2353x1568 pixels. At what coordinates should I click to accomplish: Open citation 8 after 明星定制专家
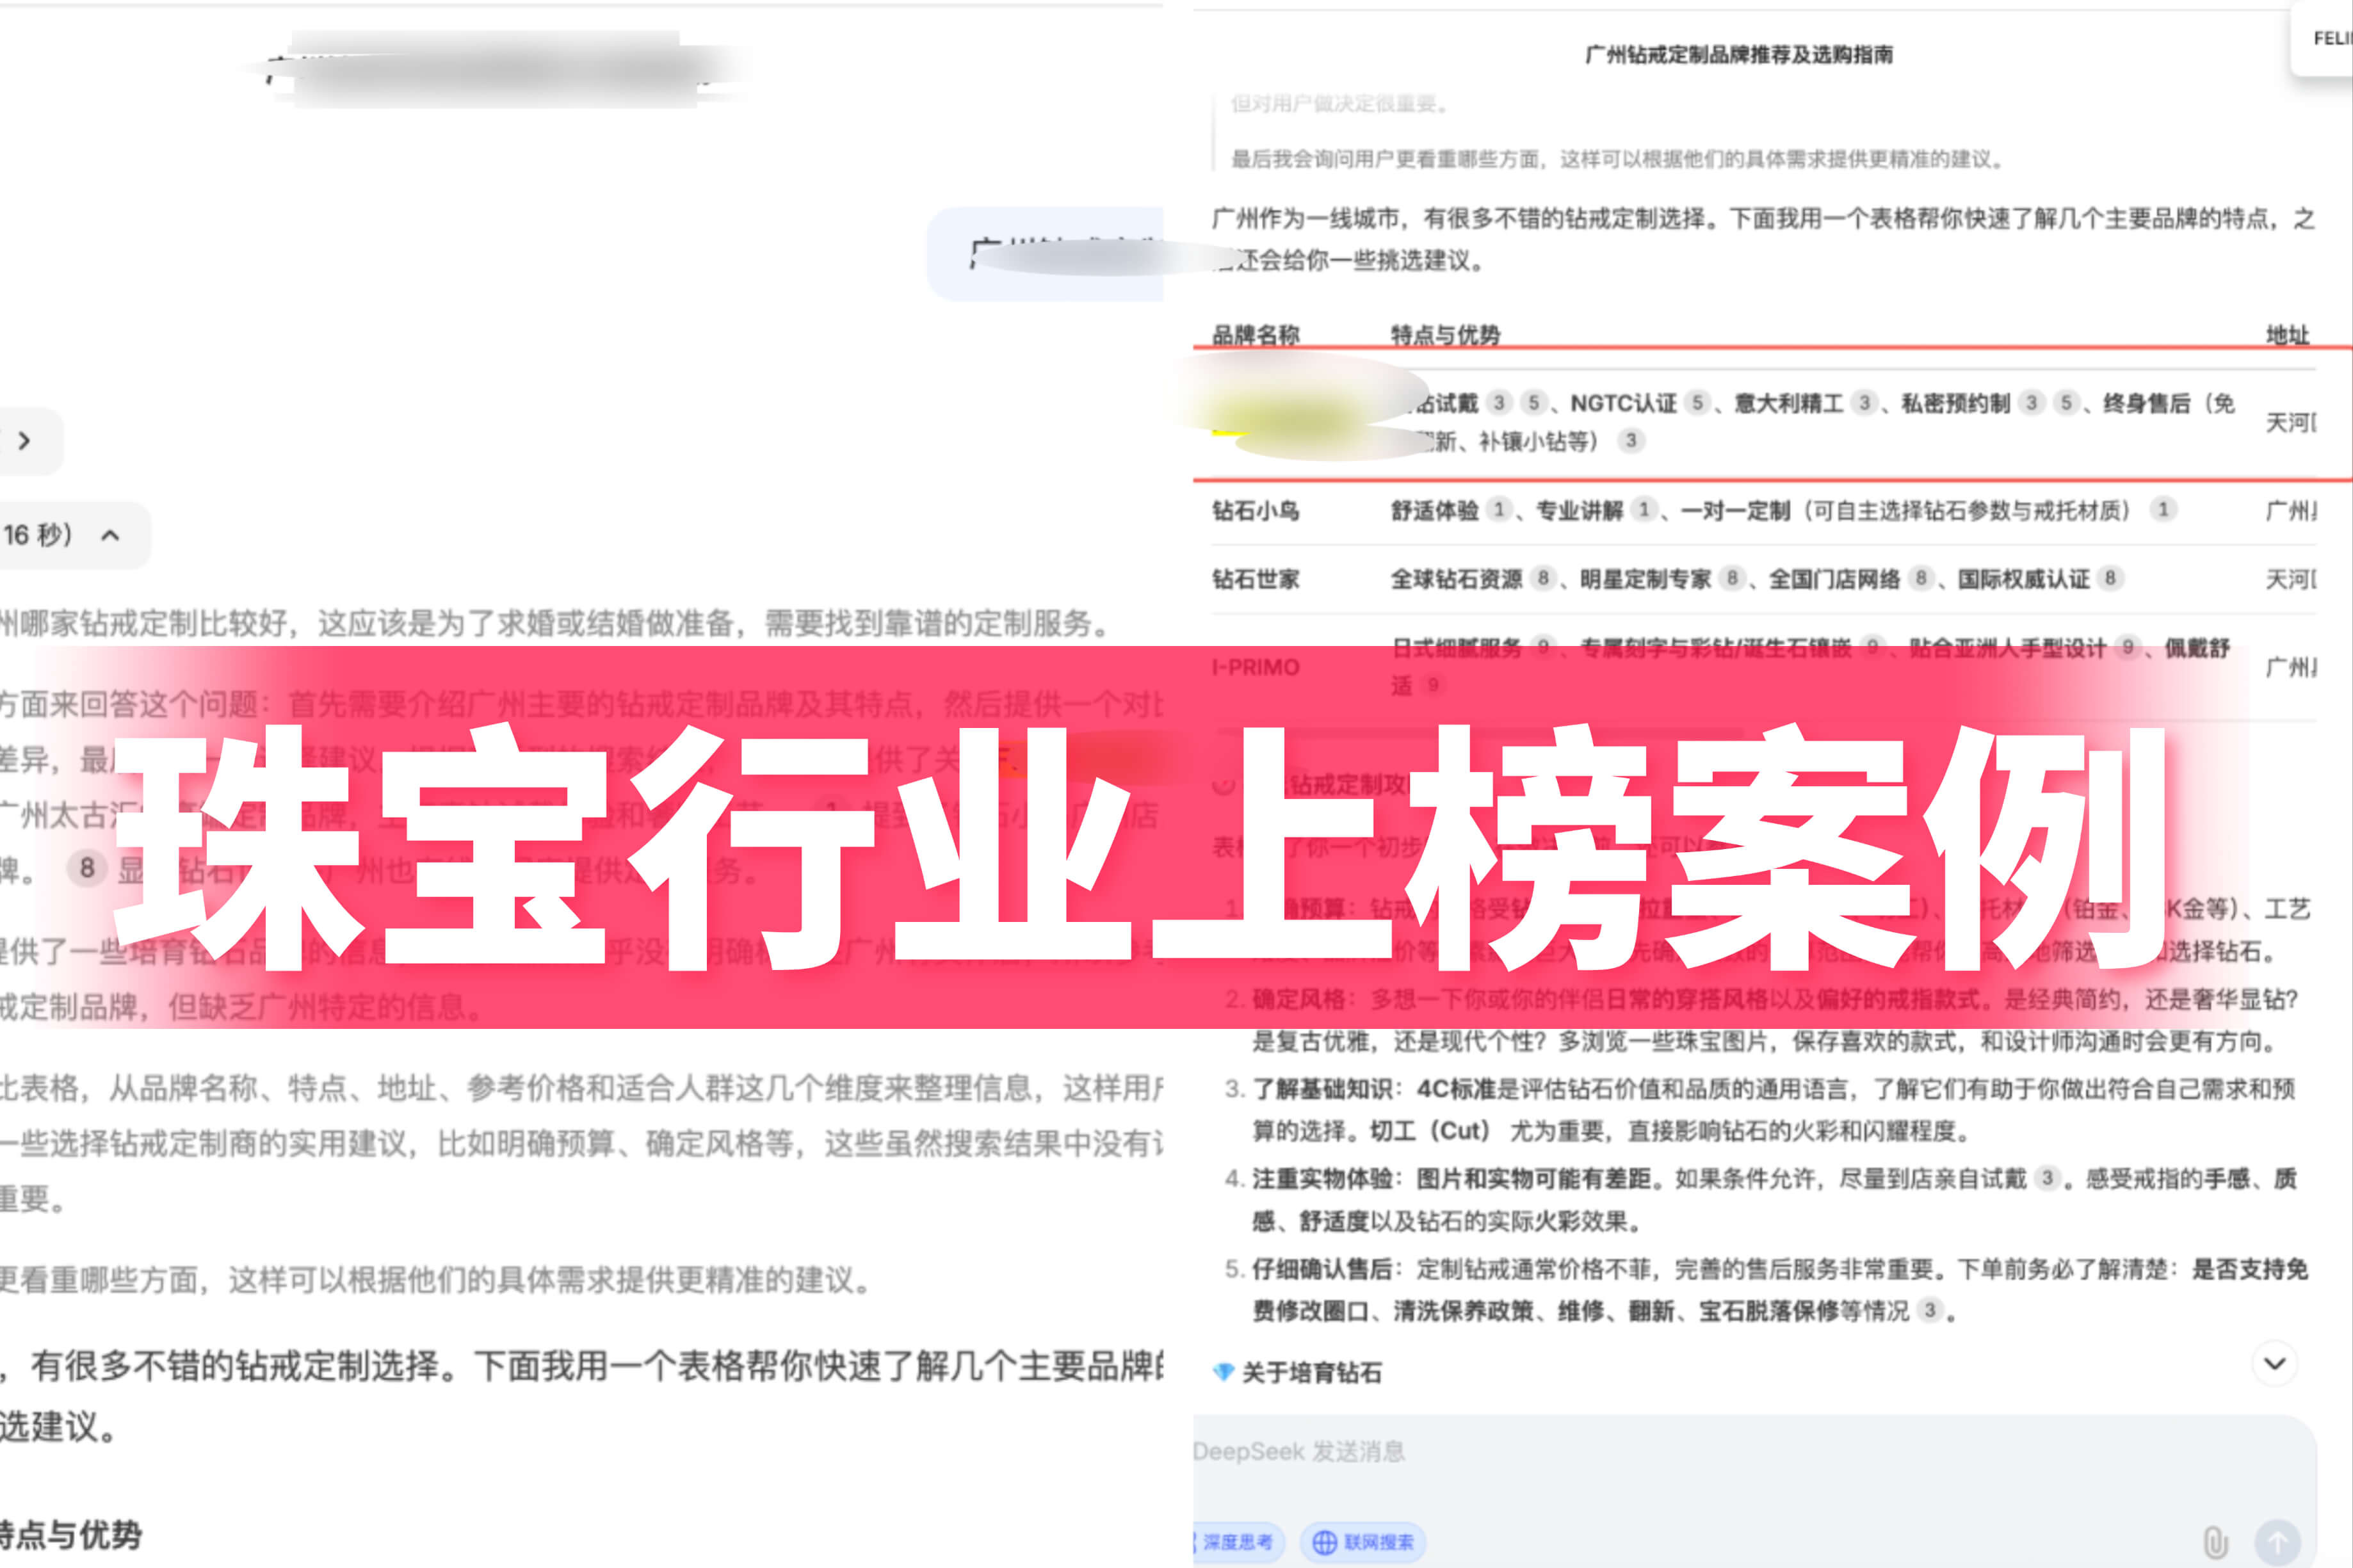(1732, 578)
